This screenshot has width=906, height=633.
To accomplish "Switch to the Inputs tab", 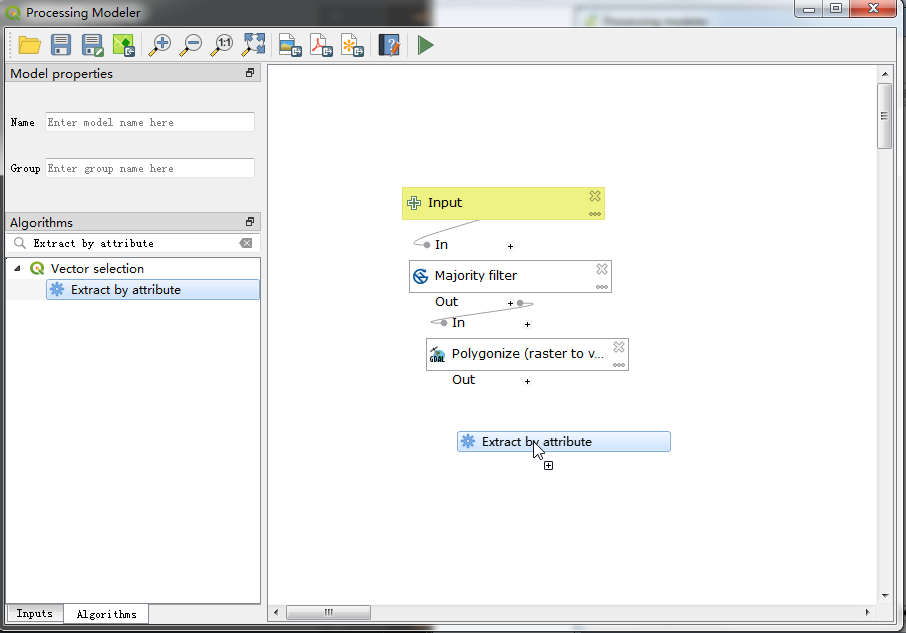I will click(34, 613).
